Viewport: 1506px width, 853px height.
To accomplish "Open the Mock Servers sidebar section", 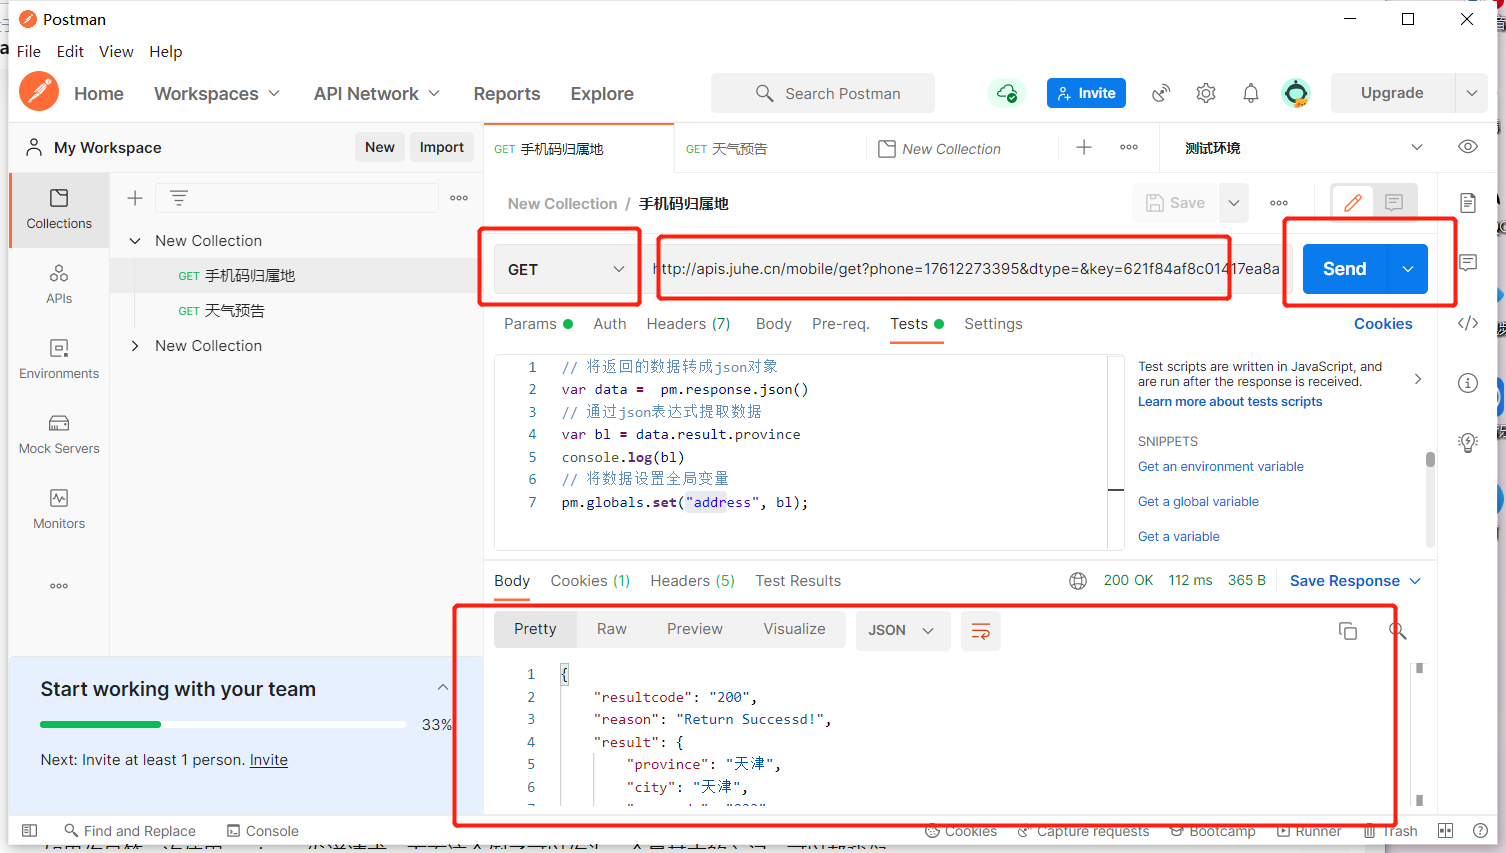I will [x=59, y=434].
